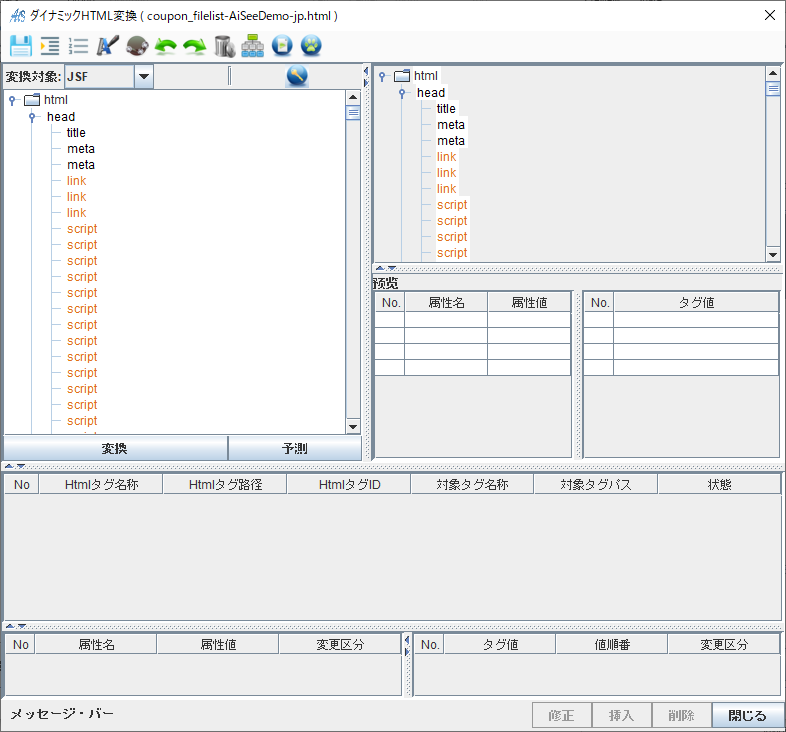Viewport: 786px width, 732px height.
Task: Click 変更区分 header next to 値順番
Action: (x=724, y=644)
